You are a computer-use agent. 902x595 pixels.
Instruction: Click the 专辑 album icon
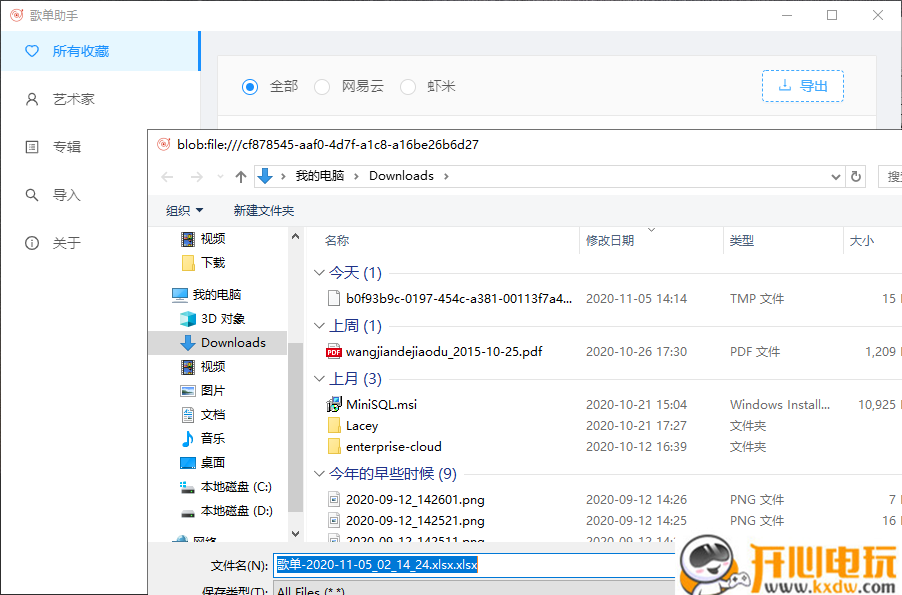tap(32, 147)
